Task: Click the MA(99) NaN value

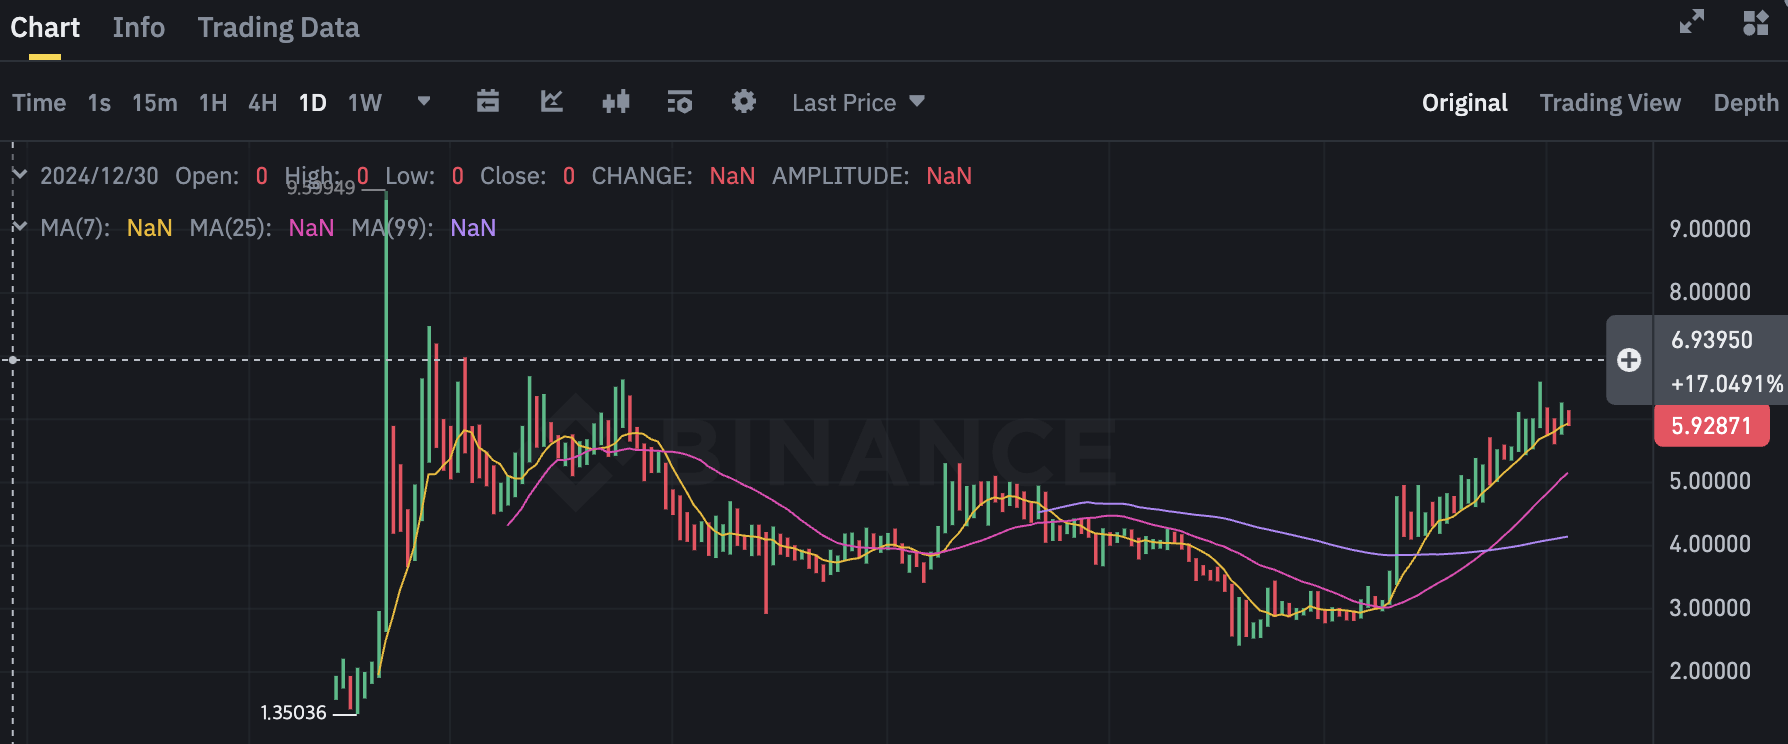Action: pyautogui.click(x=473, y=228)
